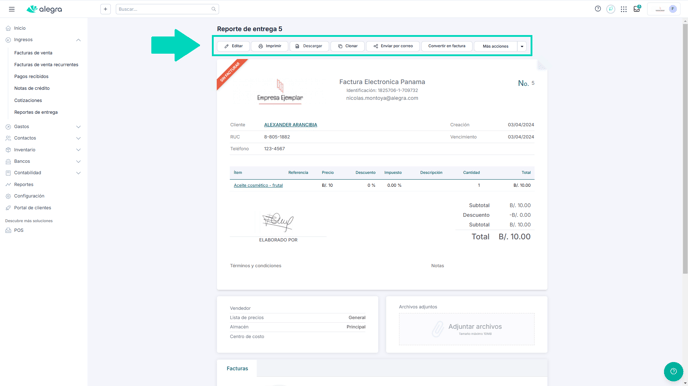The height and width of the screenshot is (386, 688).
Task: Click the Contabilidad sidebar icon
Action: (8, 173)
